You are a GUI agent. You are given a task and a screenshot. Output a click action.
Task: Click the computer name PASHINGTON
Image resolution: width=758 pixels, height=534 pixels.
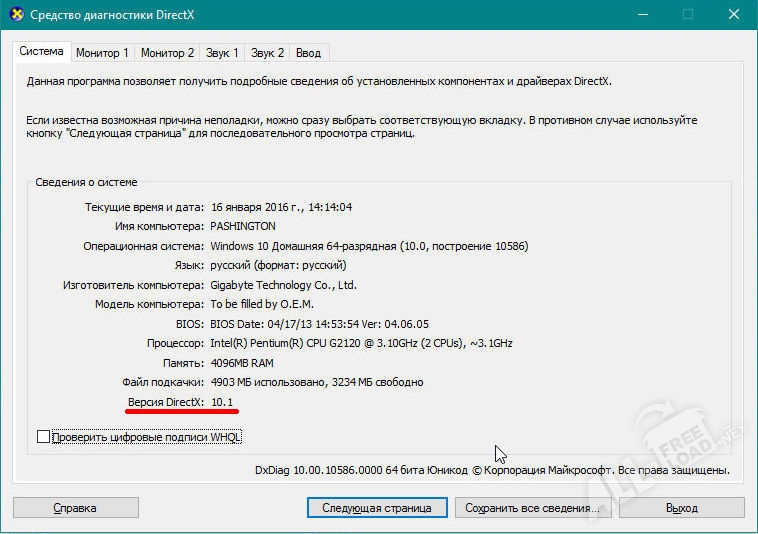pyautogui.click(x=242, y=226)
